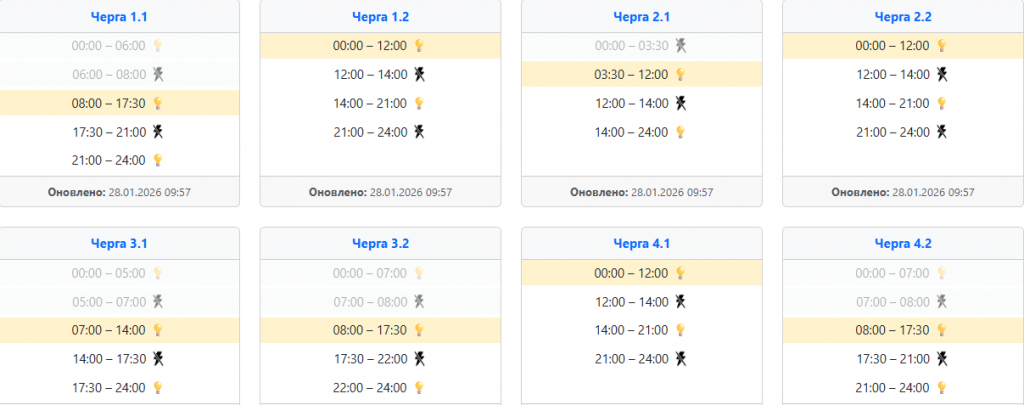The image size is (1024, 405).
Task: Click outage icon at 12:00 – 14:00 in Черга 4.1
Action: 681,301
